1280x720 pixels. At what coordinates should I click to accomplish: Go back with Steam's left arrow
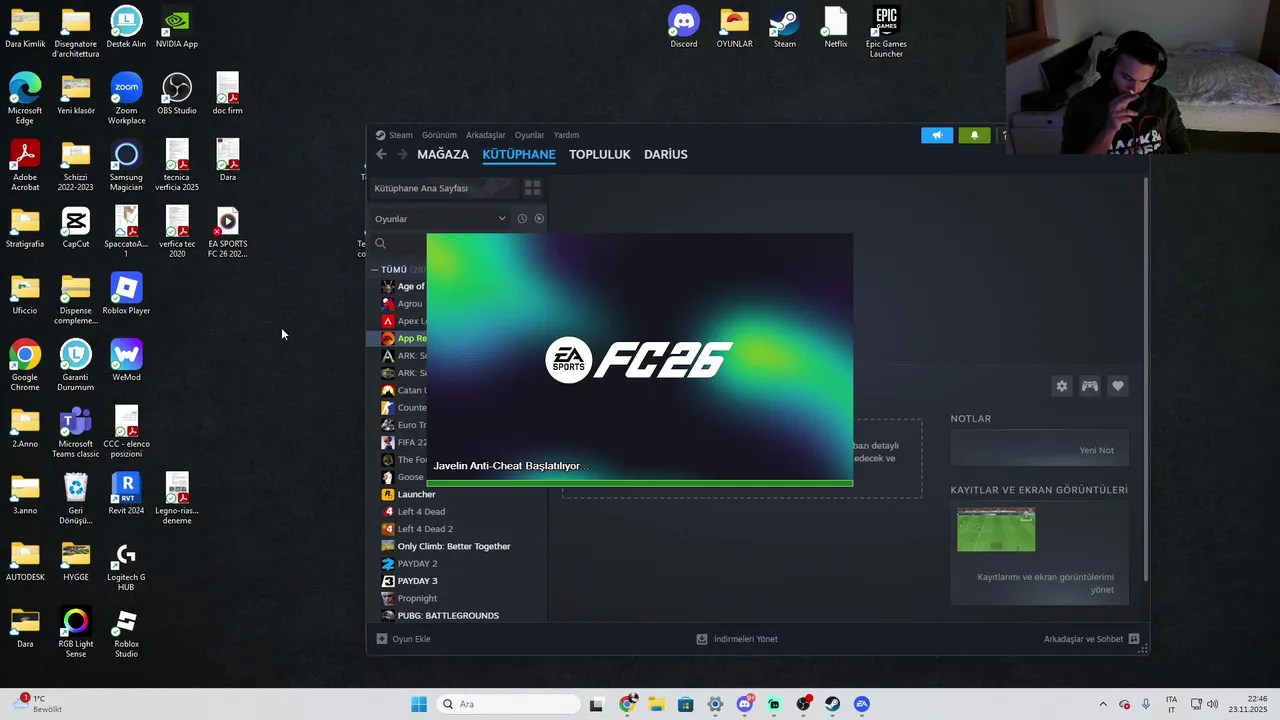381,154
